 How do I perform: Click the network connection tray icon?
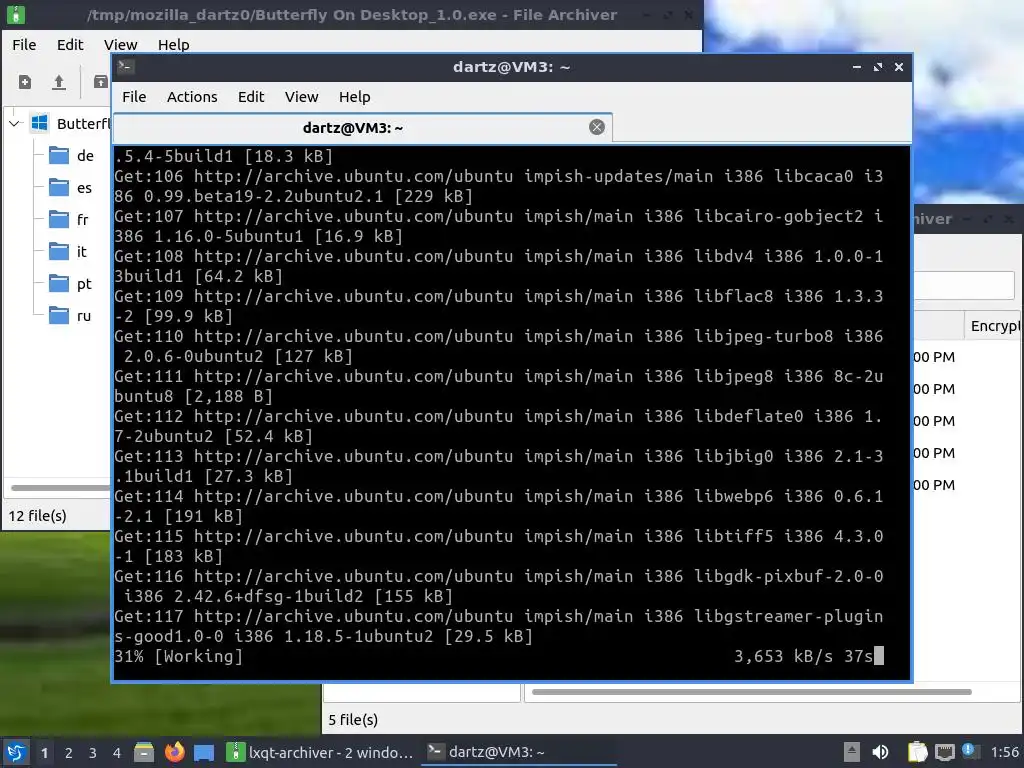[x=944, y=752]
